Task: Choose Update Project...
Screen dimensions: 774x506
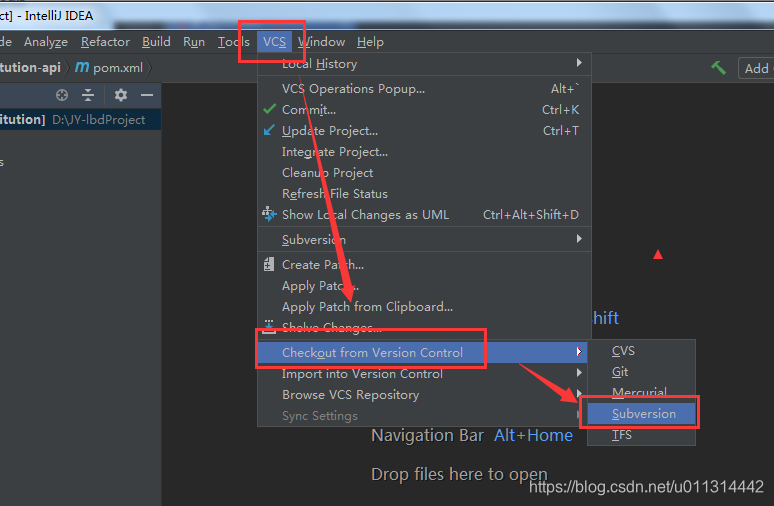Action: point(425,131)
